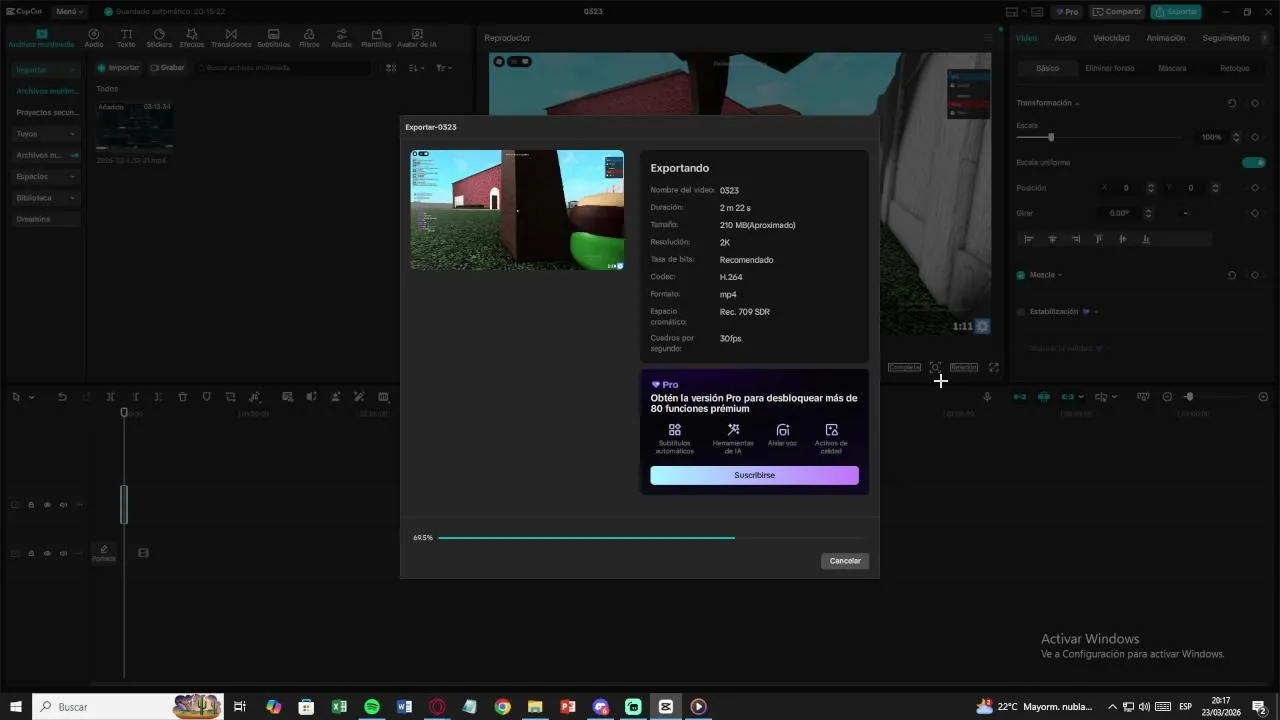
Task: Click the media search field
Action: pyautogui.click(x=283, y=68)
